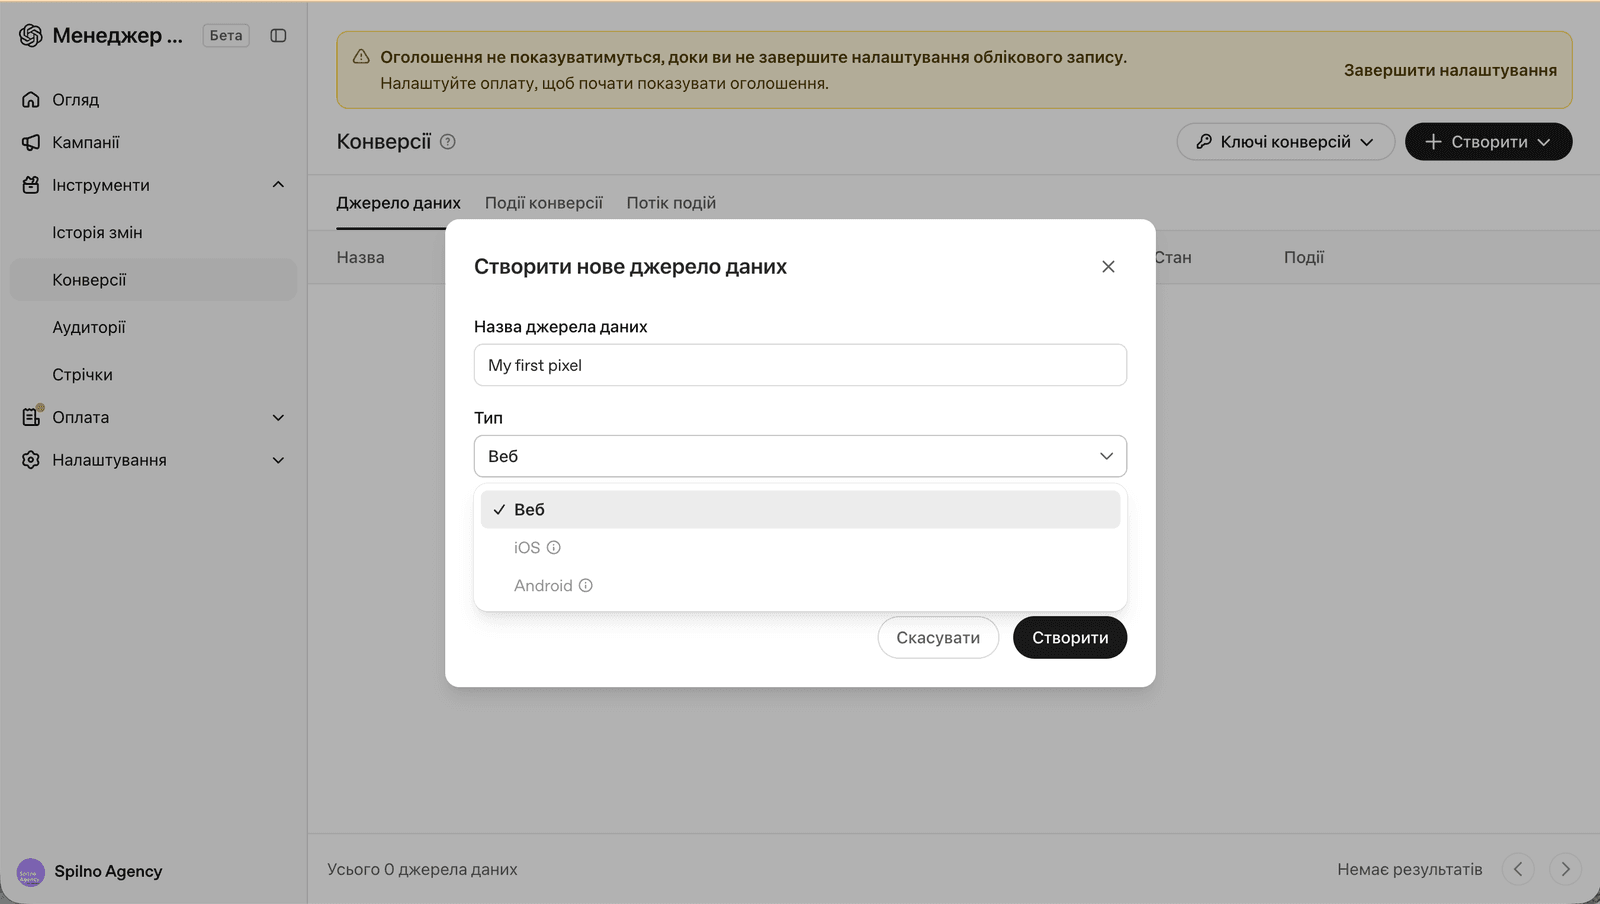Select the checked Веб option in list

point(800,510)
